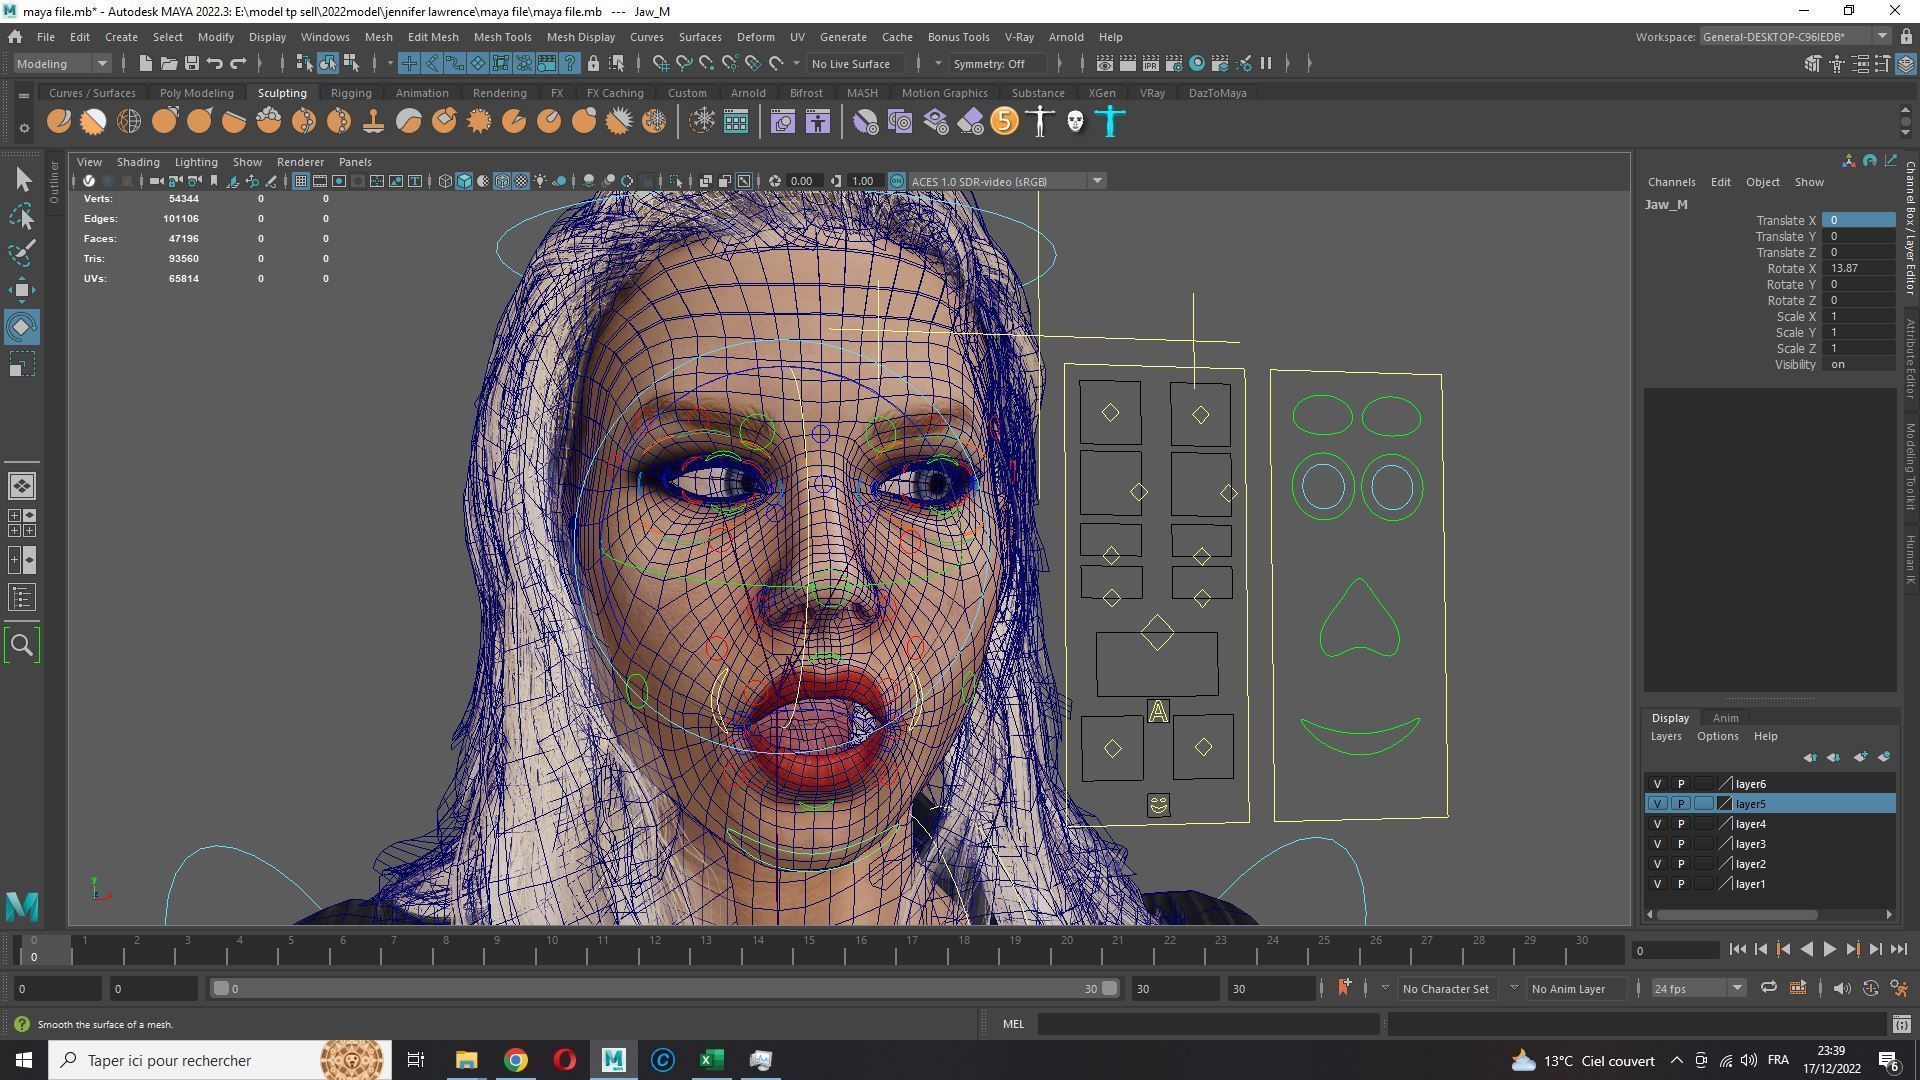
Task: Click the Play forwards button
Action: coord(1829,950)
